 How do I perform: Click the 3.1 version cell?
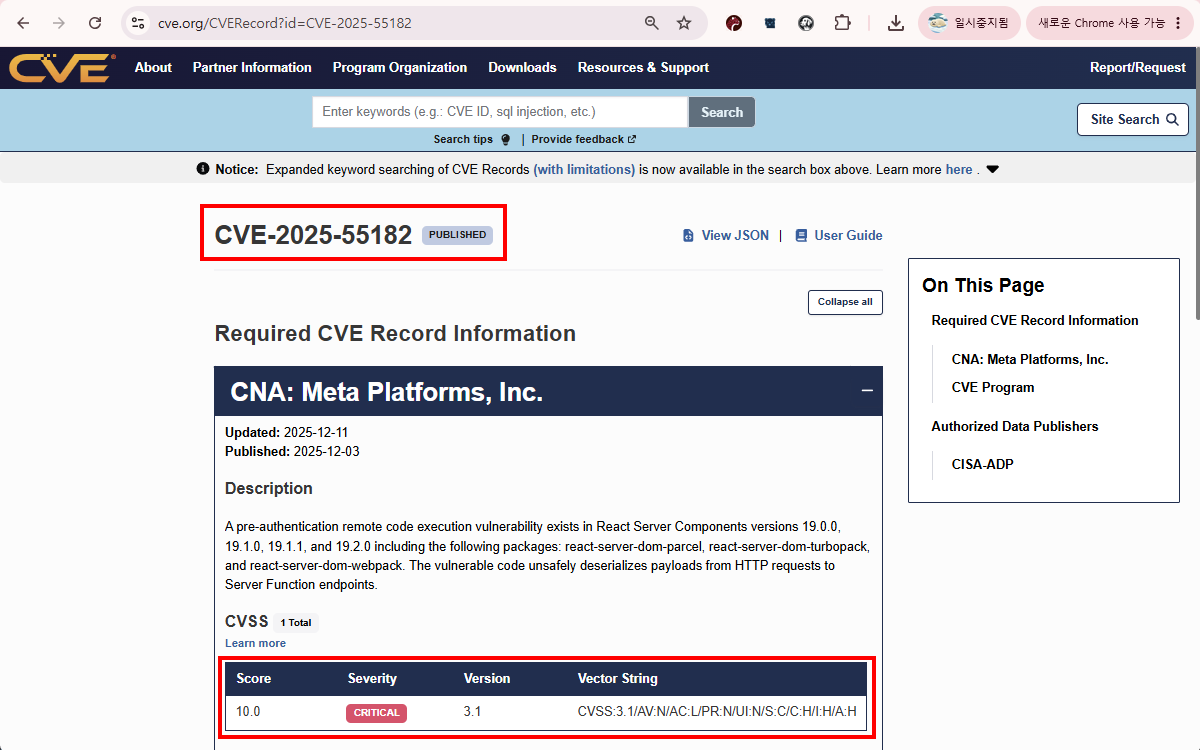[472, 712]
